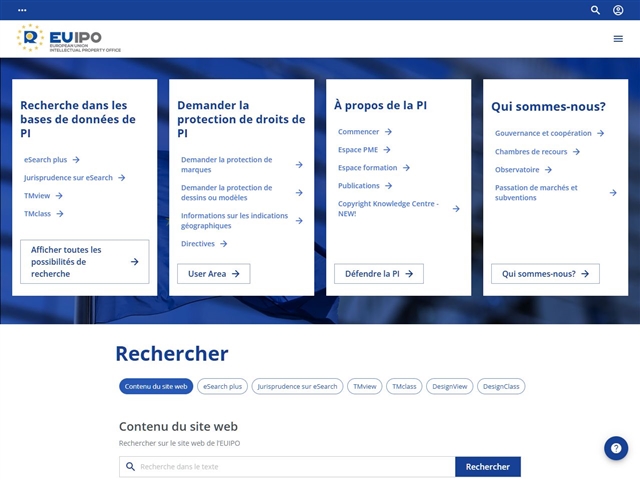Click arrow beside Copyright Knowledge Centre
The width and height of the screenshot is (640, 480).
456,209
